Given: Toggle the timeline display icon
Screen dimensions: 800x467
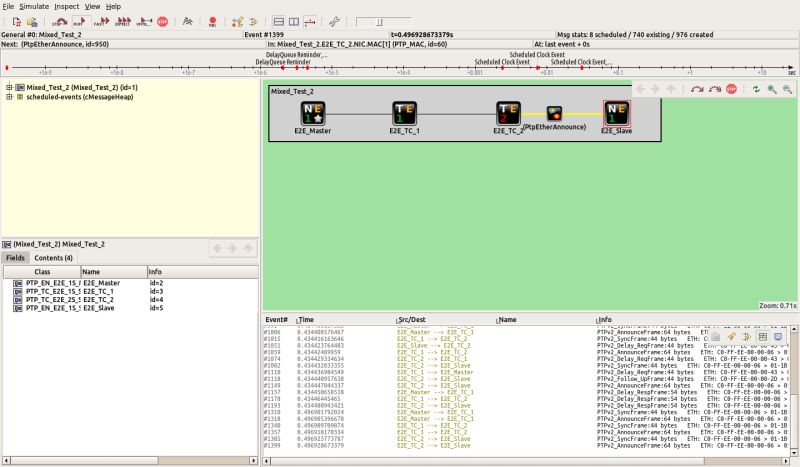Looking at the screenshot, I should pos(310,22).
